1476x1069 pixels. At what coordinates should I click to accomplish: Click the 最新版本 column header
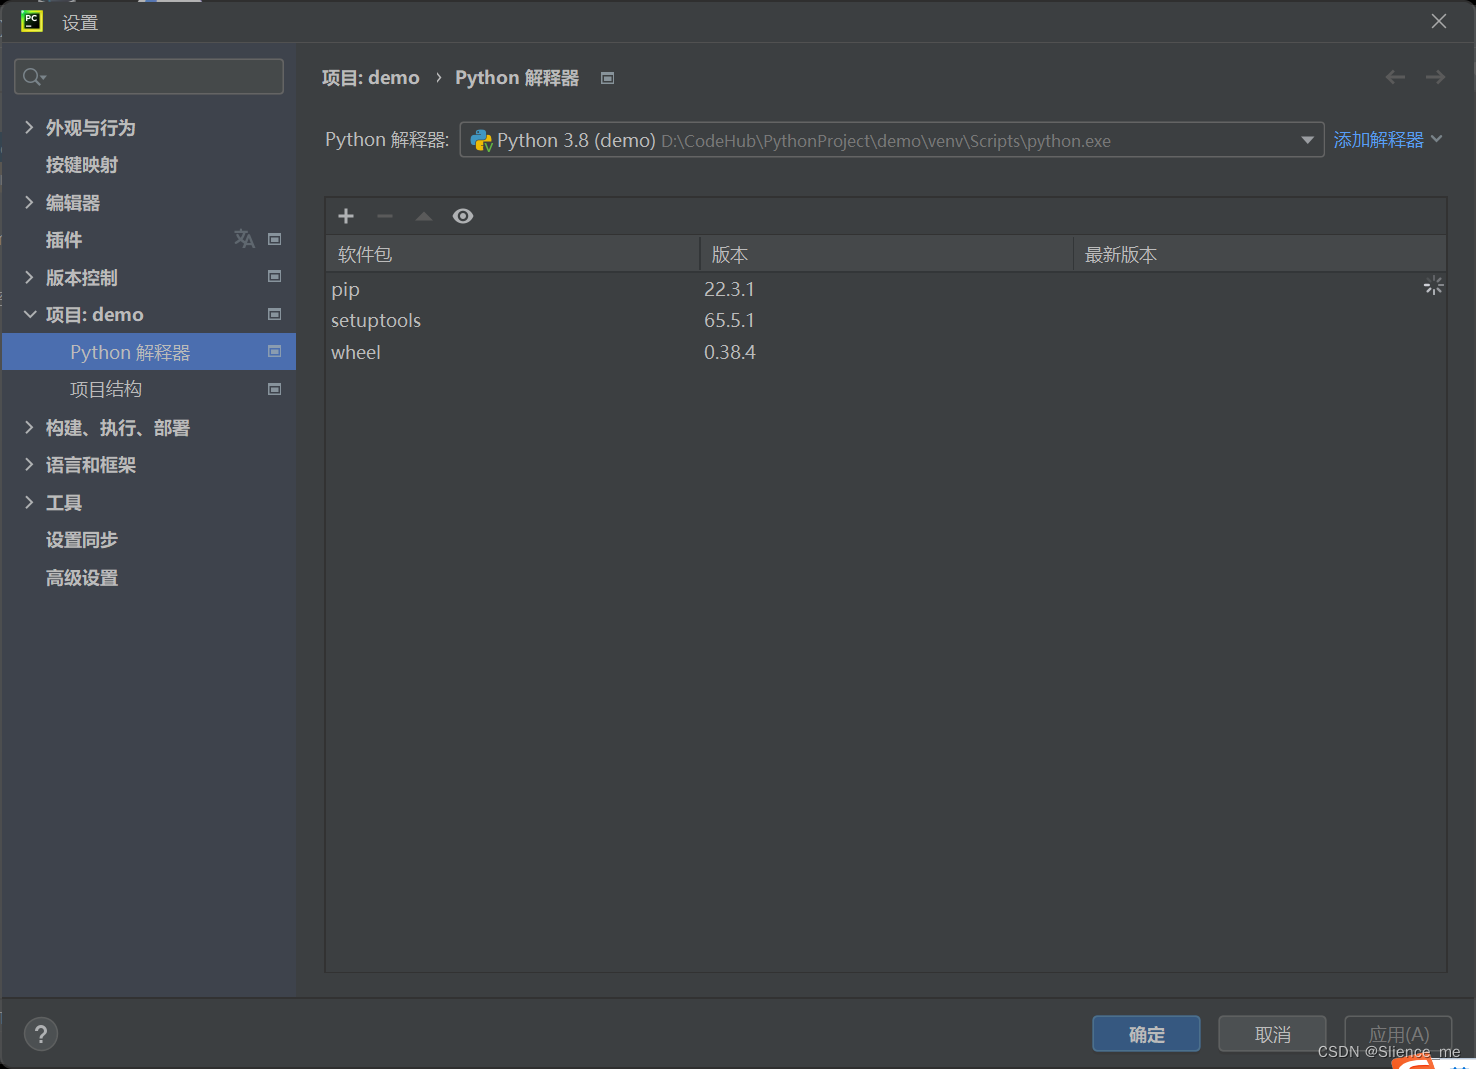[1259, 254]
